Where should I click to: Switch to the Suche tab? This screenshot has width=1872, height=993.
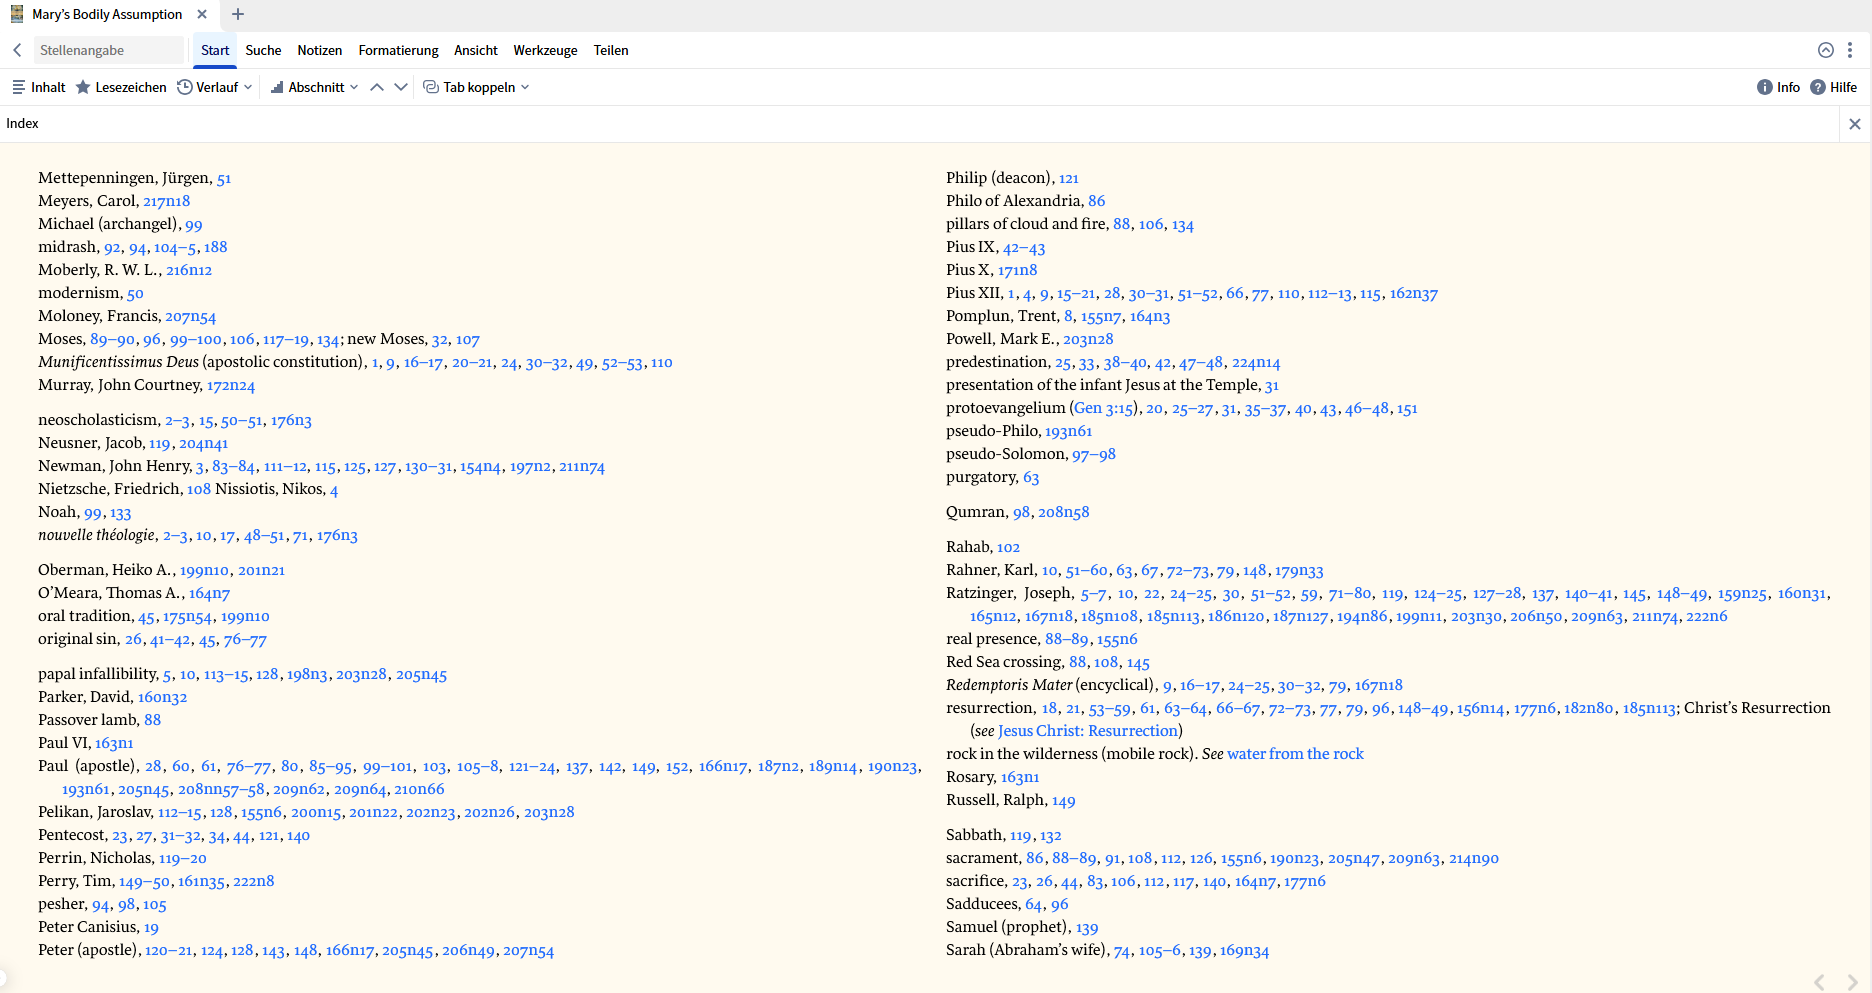point(263,50)
